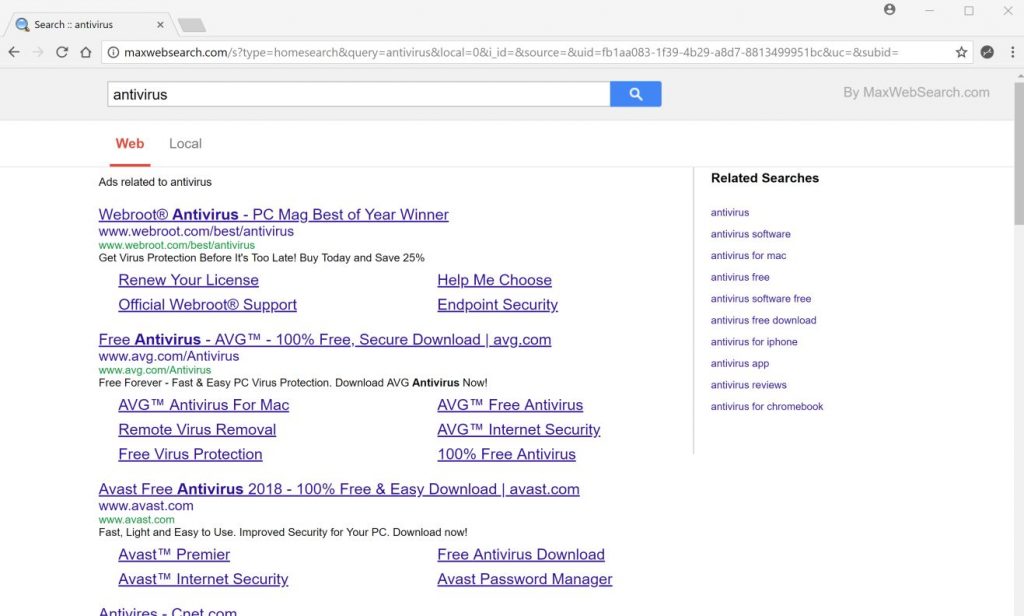Click the green www.avast.com URL
The image size is (1024, 616).
tap(136, 519)
